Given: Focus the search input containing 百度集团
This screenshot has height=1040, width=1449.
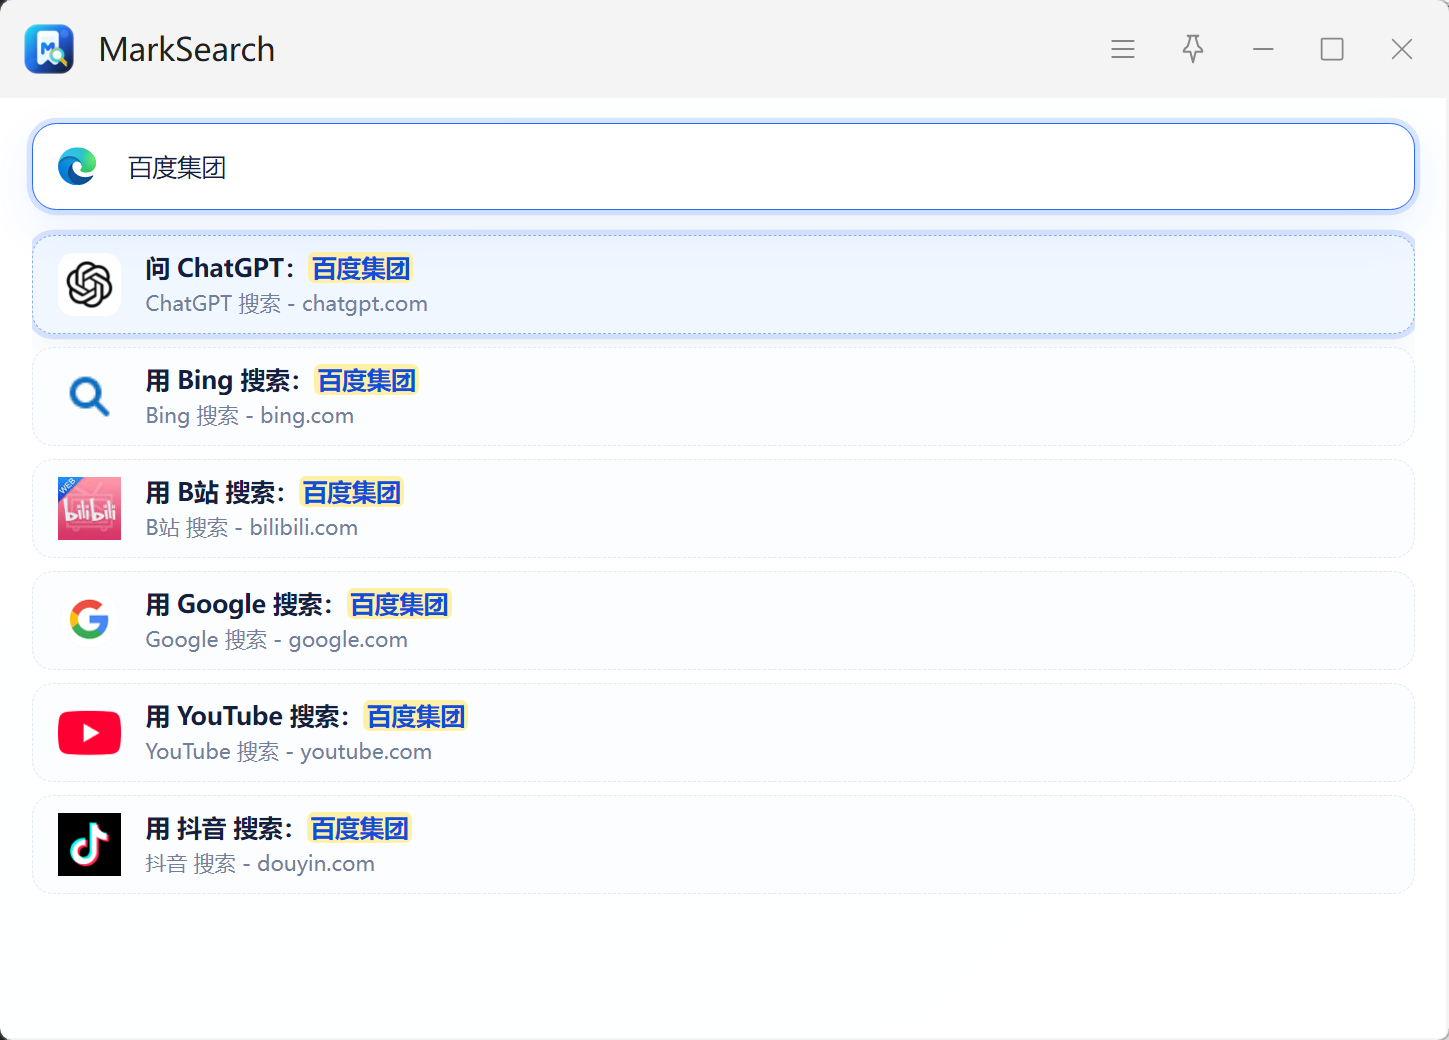Looking at the screenshot, I should (x=723, y=167).
